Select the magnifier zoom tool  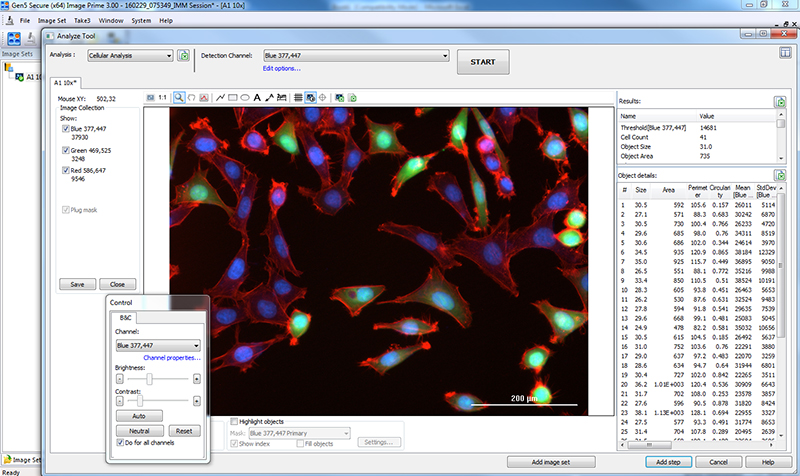pos(178,97)
